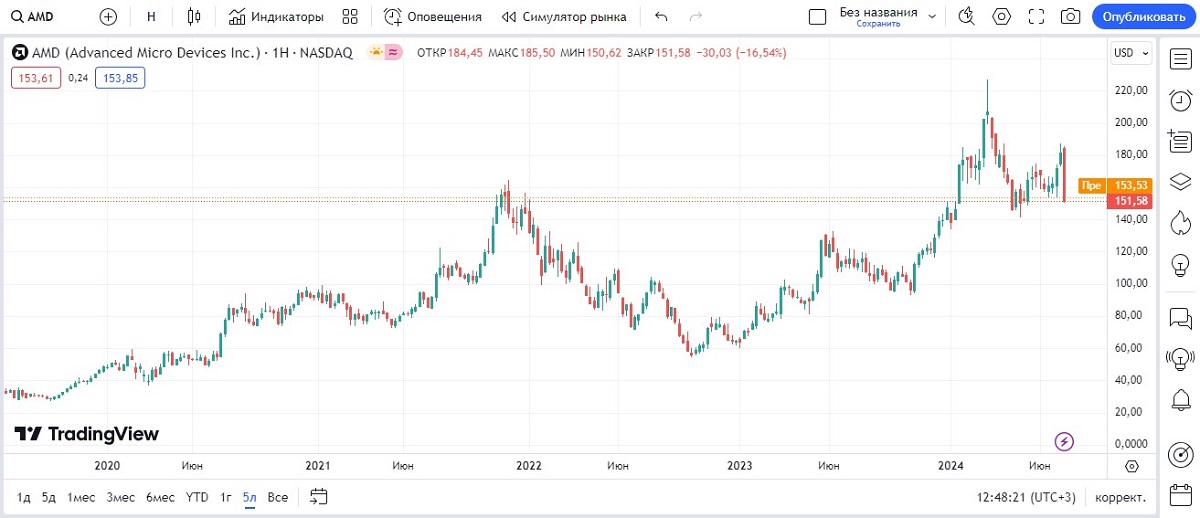The width and height of the screenshot is (1200, 518).
Task: Click the purple lightning flash icon on chart
Action: [1065, 441]
